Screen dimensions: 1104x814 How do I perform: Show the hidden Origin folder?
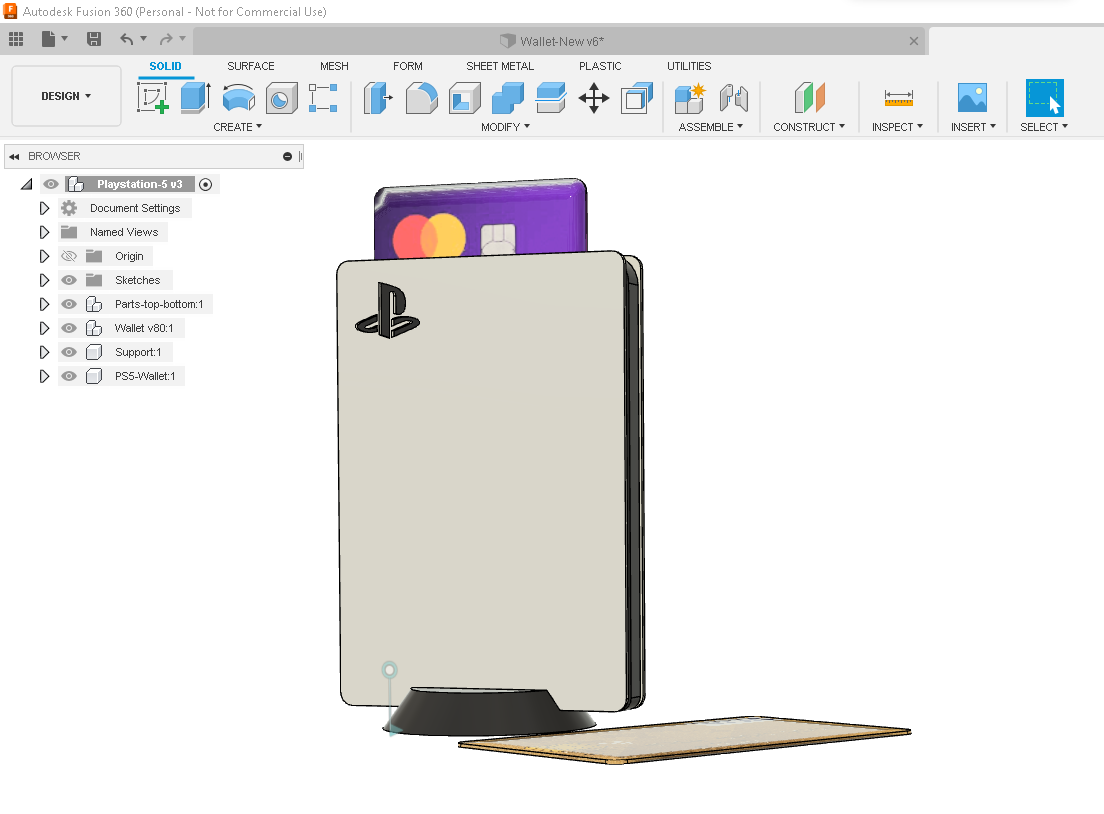[x=68, y=256]
